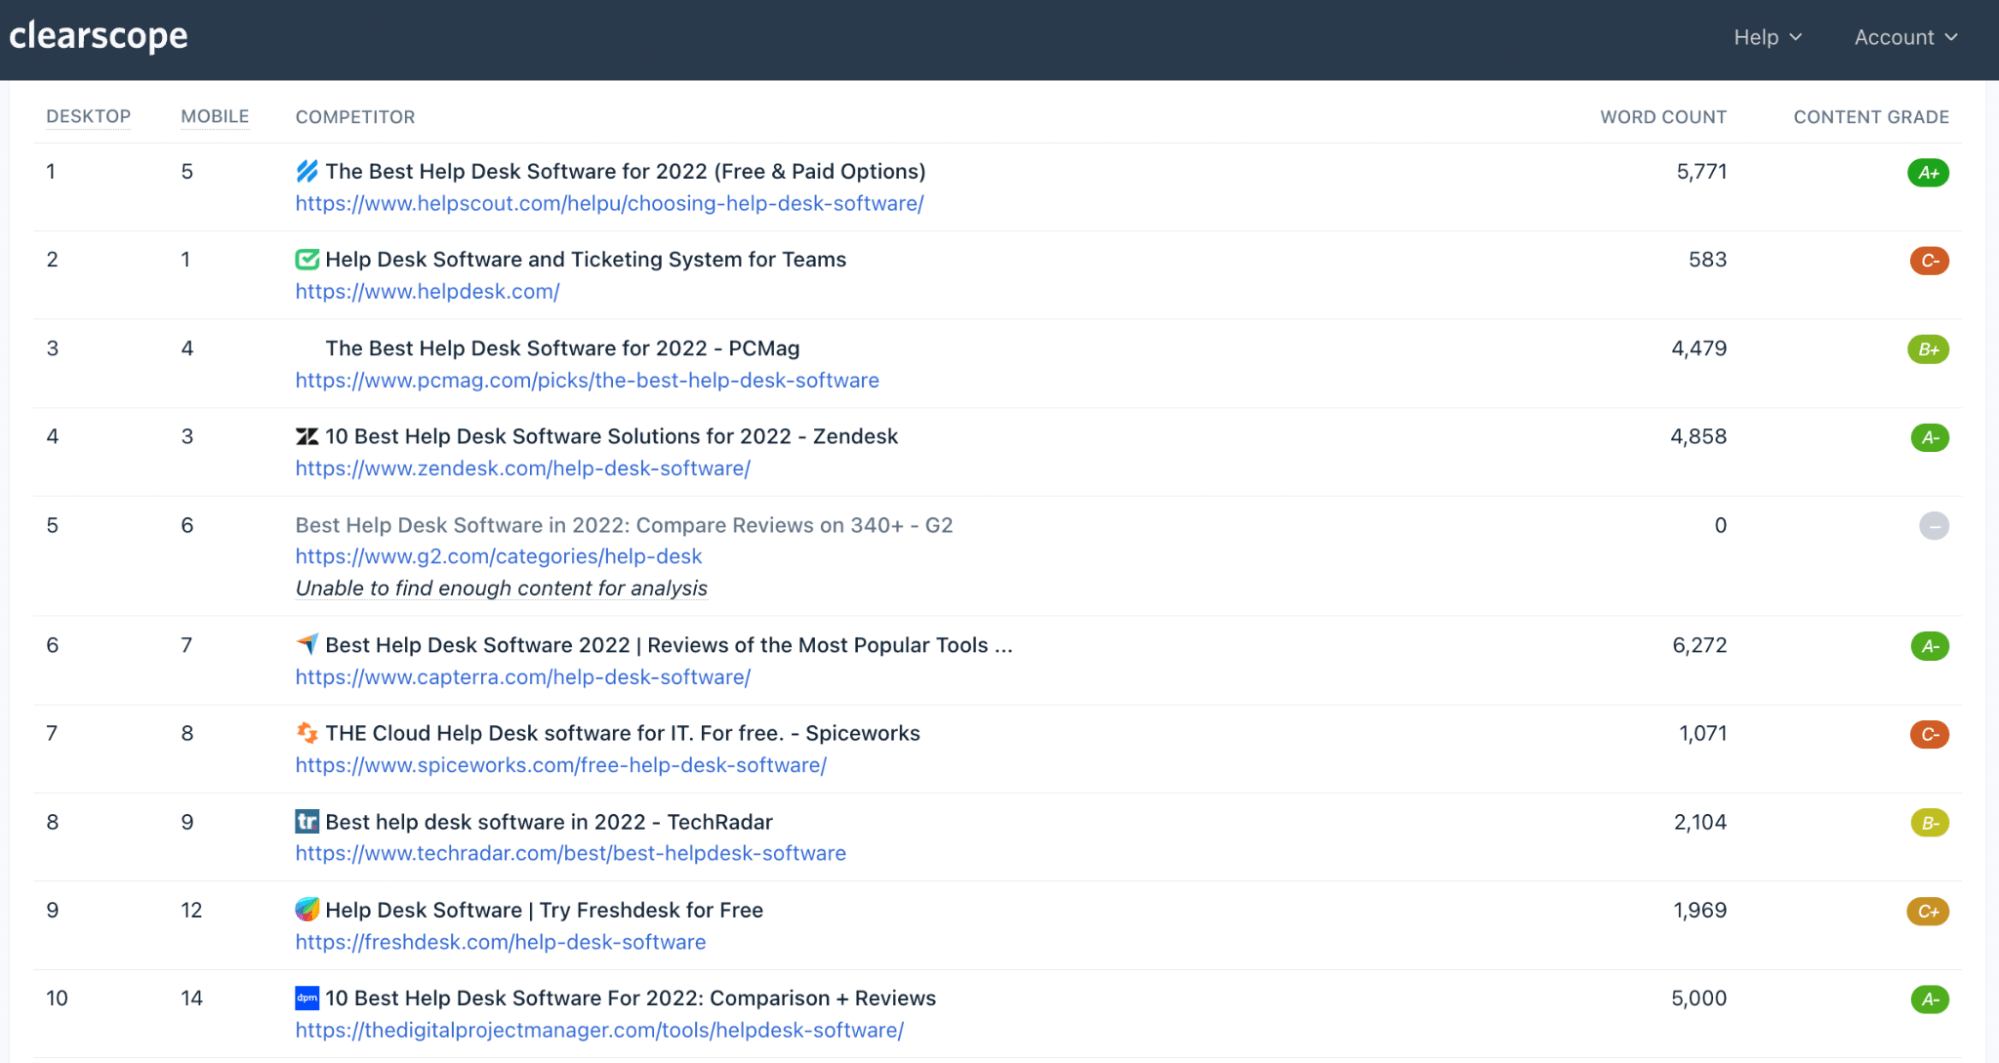
Task: Click the A- grade badge for Capterra
Action: pyautogui.click(x=1930, y=646)
